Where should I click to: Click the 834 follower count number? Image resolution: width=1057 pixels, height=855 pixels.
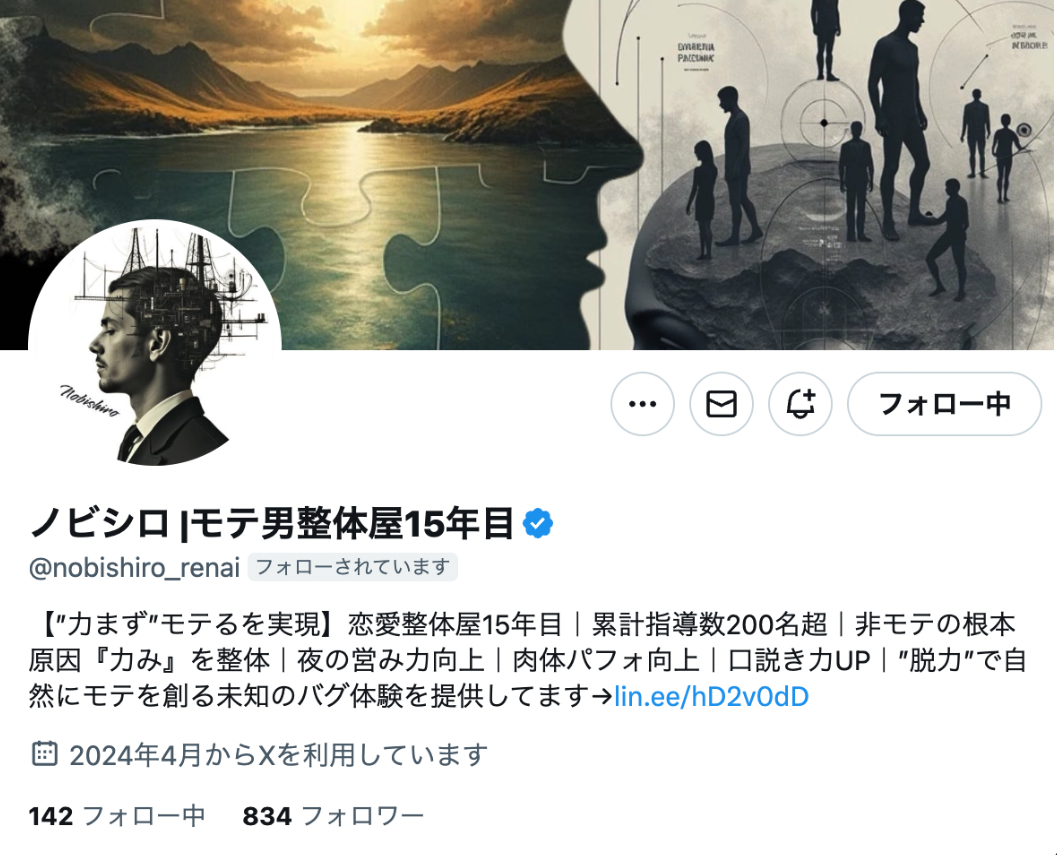(267, 816)
